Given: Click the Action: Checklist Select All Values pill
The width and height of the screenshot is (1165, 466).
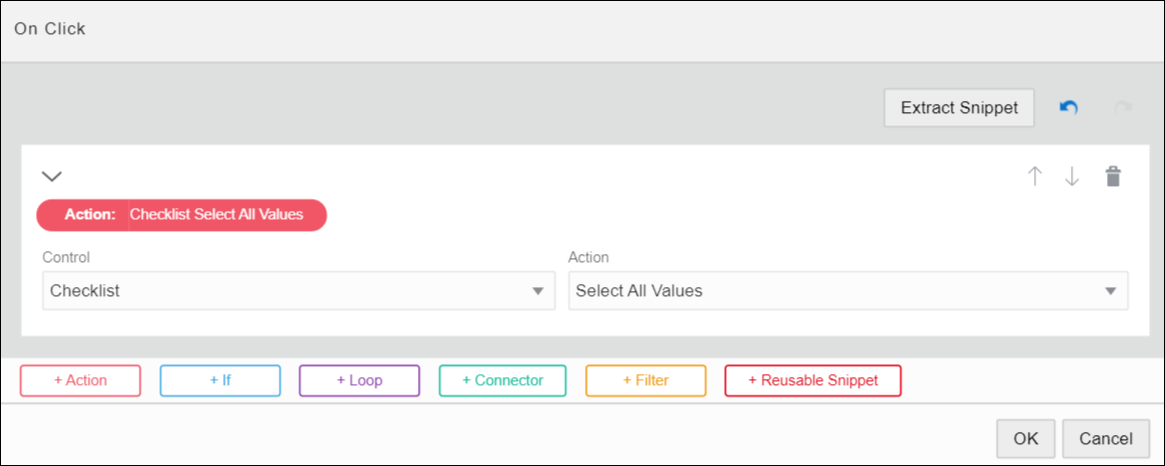Looking at the screenshot, I should pos(182,215).
